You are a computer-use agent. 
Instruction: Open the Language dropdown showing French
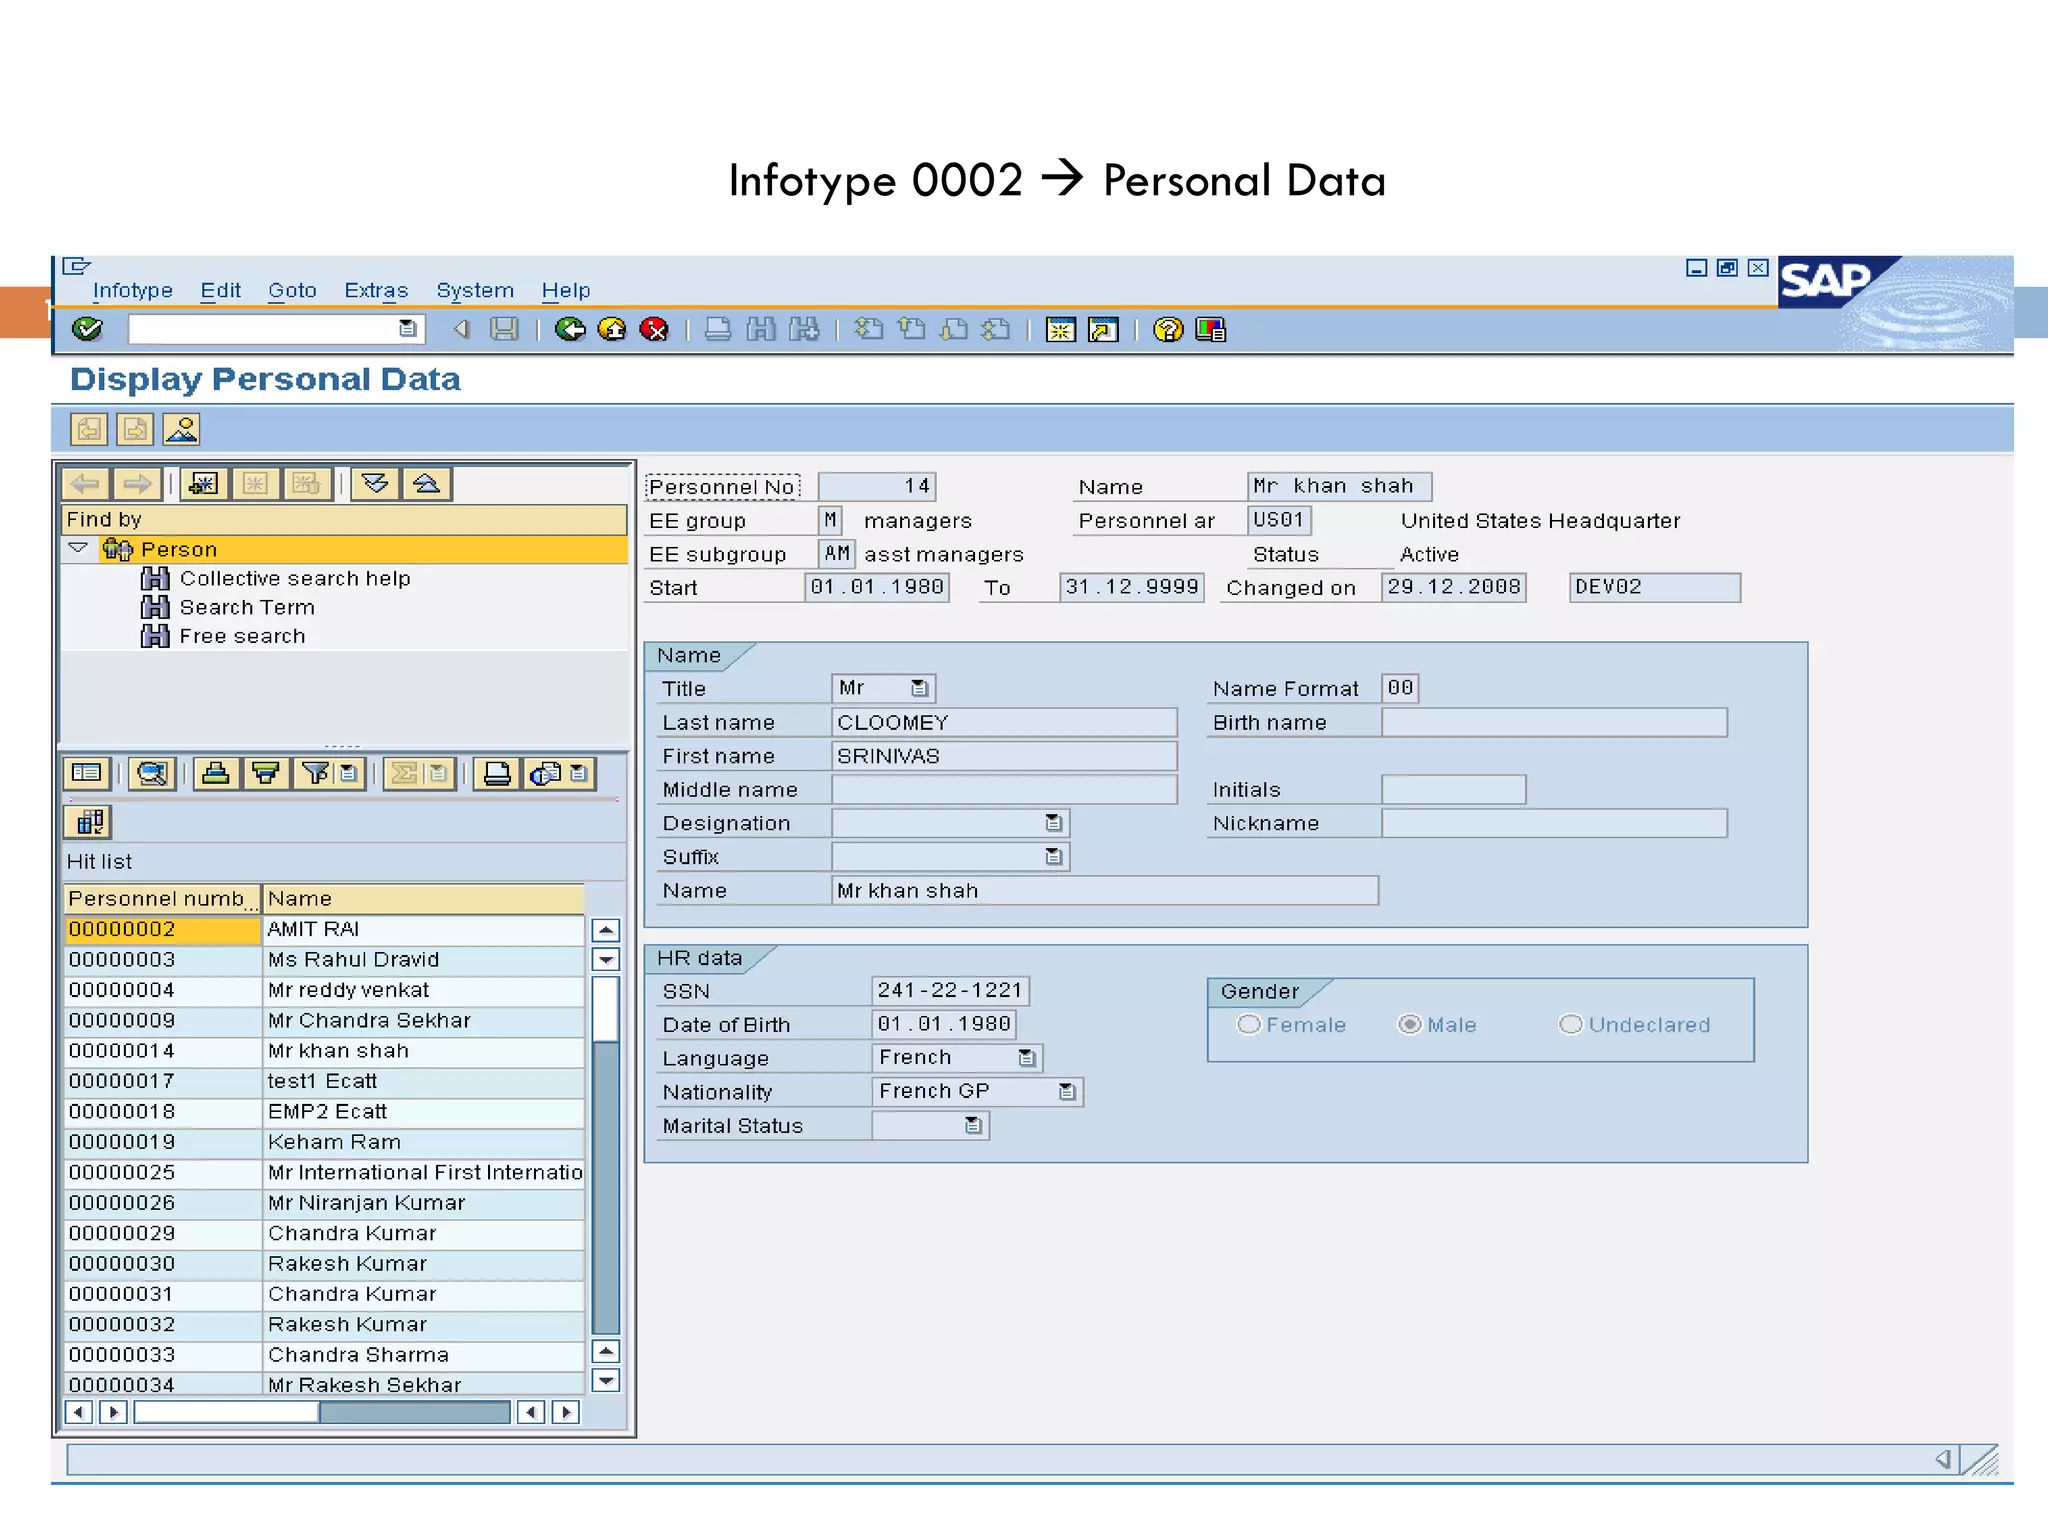tap(1026, 1057)
